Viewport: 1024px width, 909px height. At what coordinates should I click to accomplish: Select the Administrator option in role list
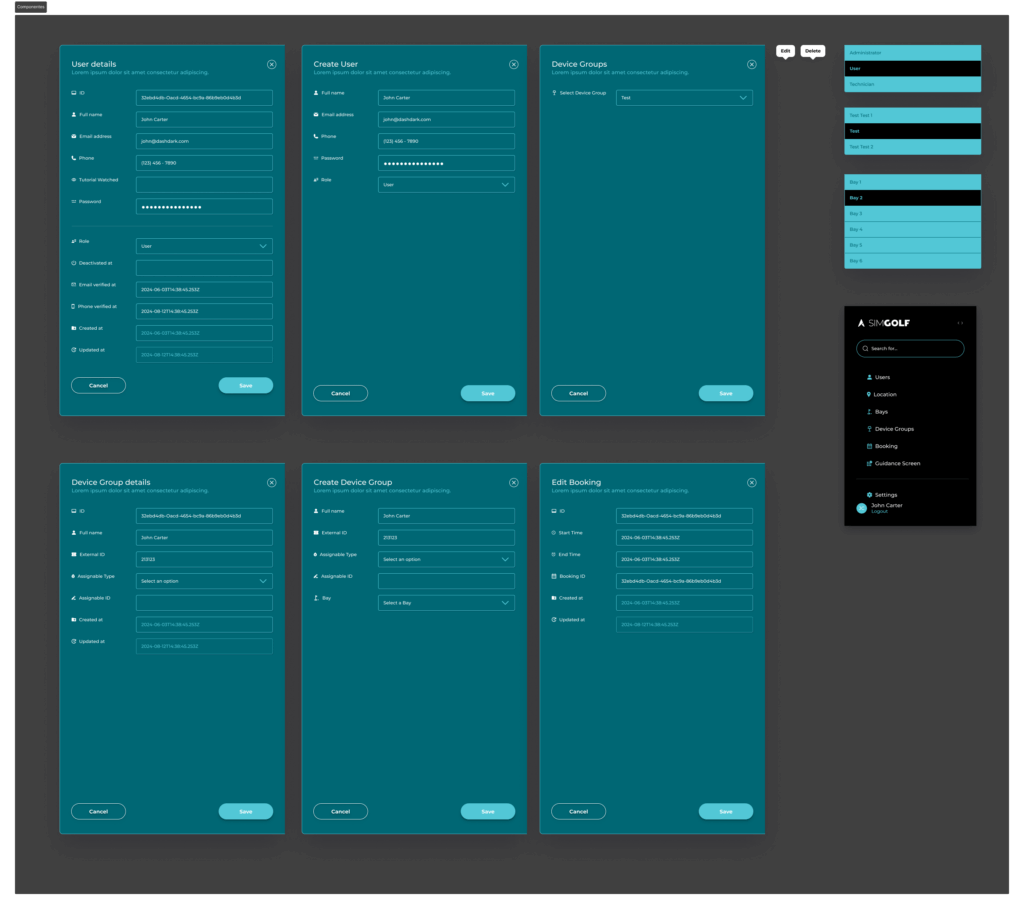tap(912, 52)
